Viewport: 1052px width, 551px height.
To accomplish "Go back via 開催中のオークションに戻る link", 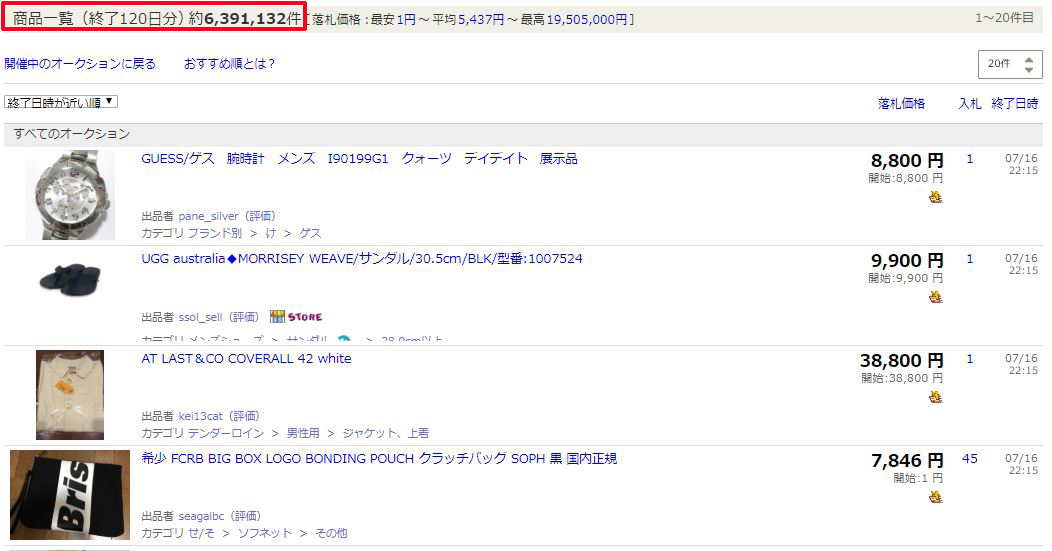I will 80,64.
